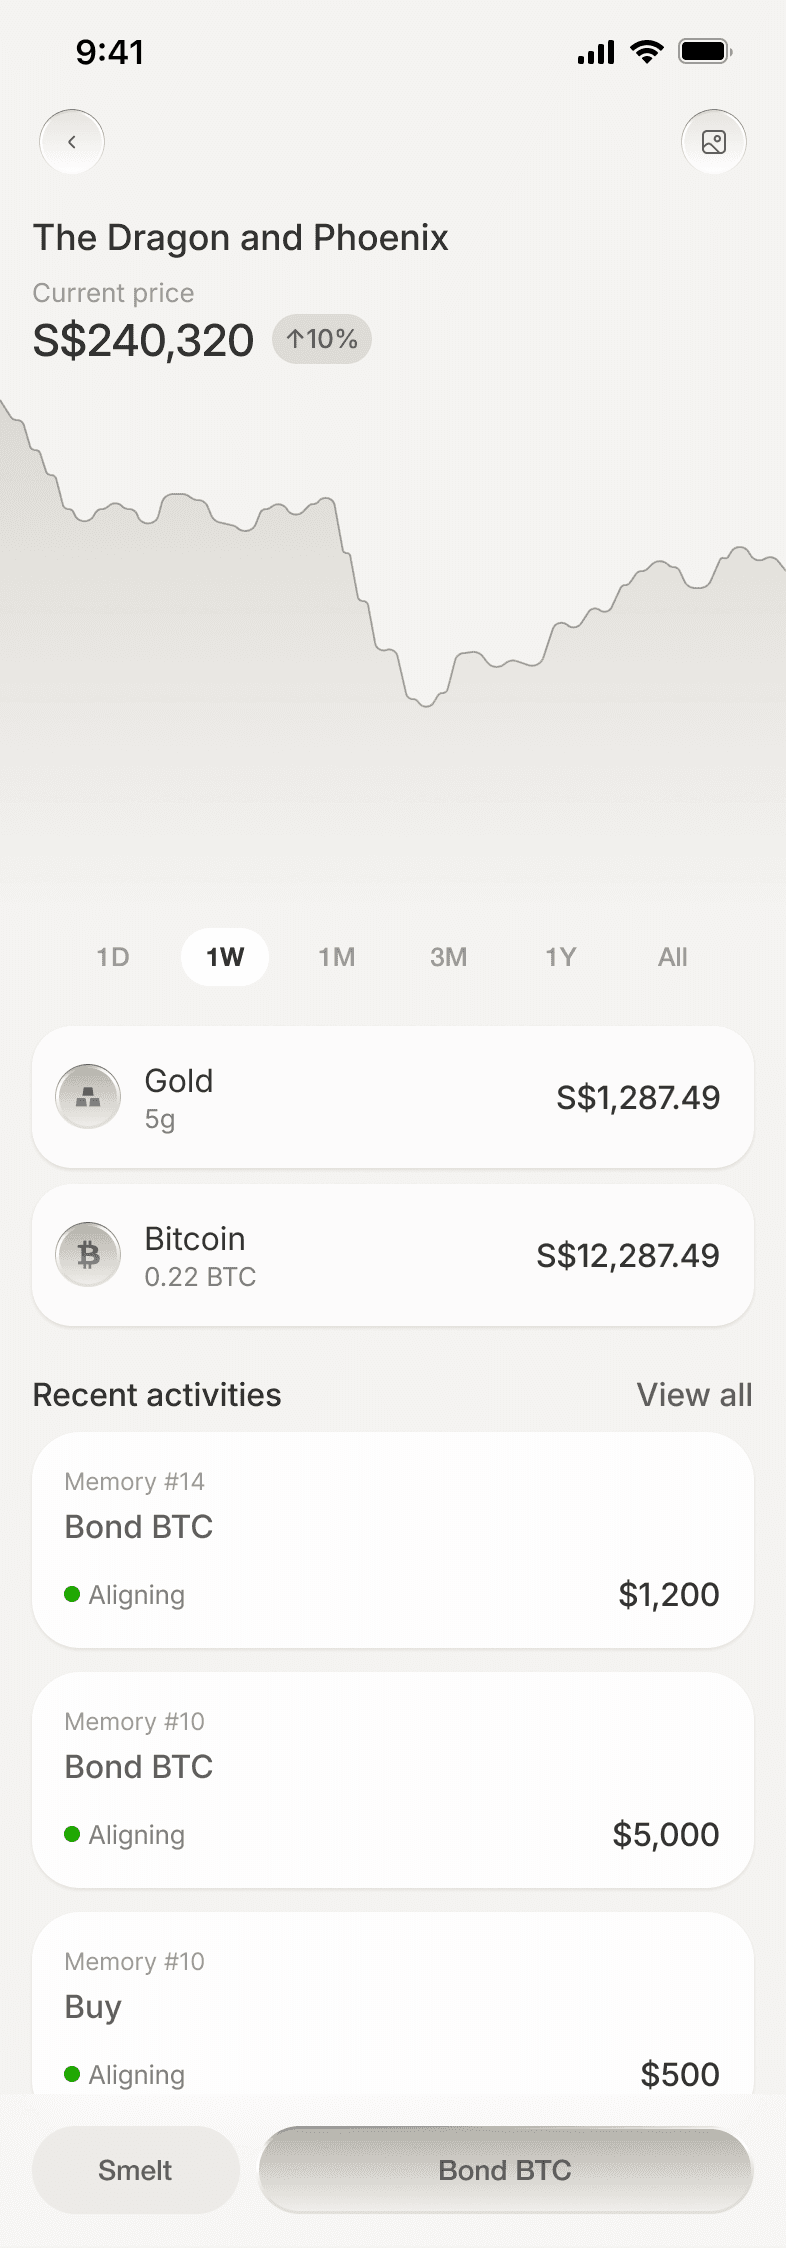The image size is (786, 2248).
Task: Select the 1W time range
Action: (225, 957)
